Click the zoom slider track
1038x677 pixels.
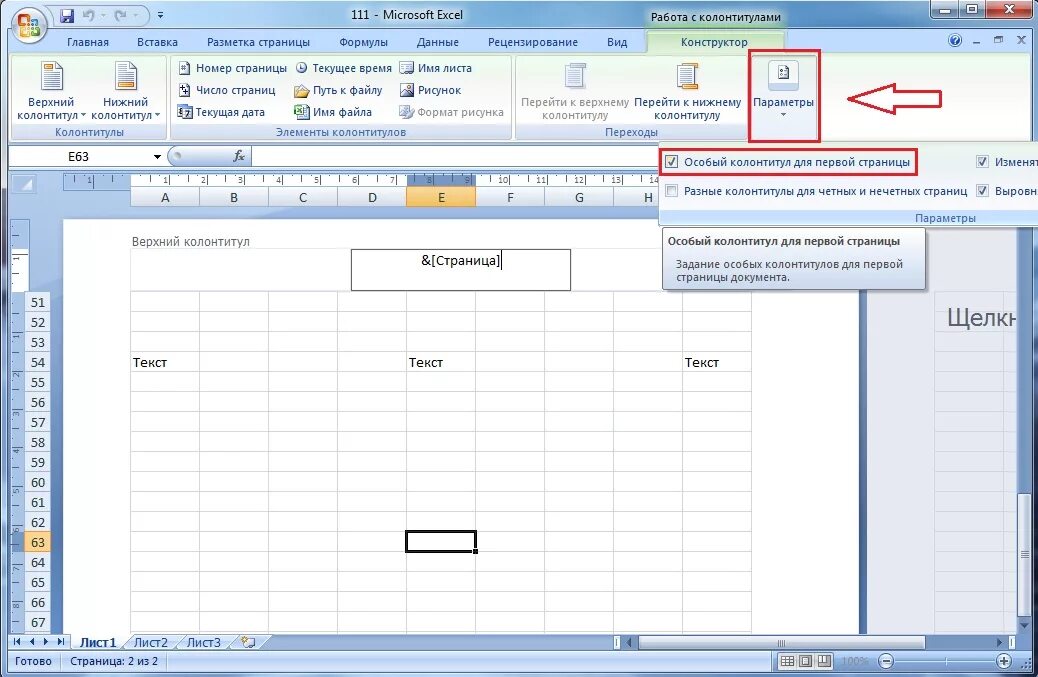[945, 661]
